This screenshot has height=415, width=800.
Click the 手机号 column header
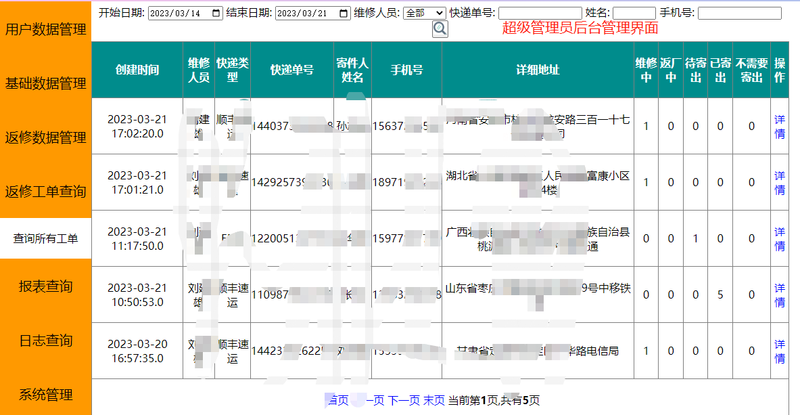click(407, 70)
